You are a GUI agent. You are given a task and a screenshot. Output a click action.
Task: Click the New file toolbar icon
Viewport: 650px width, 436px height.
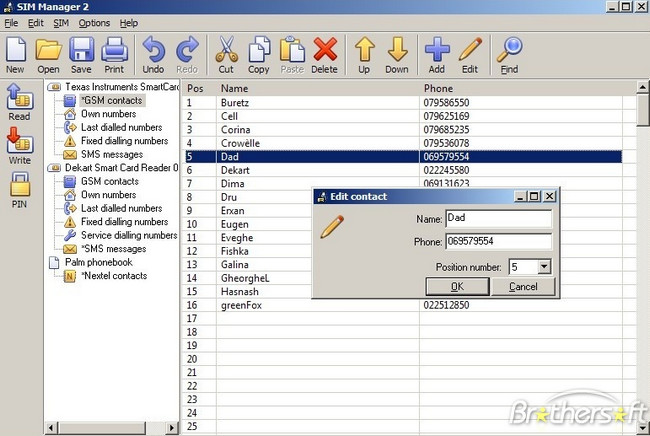tap(15, 54)
